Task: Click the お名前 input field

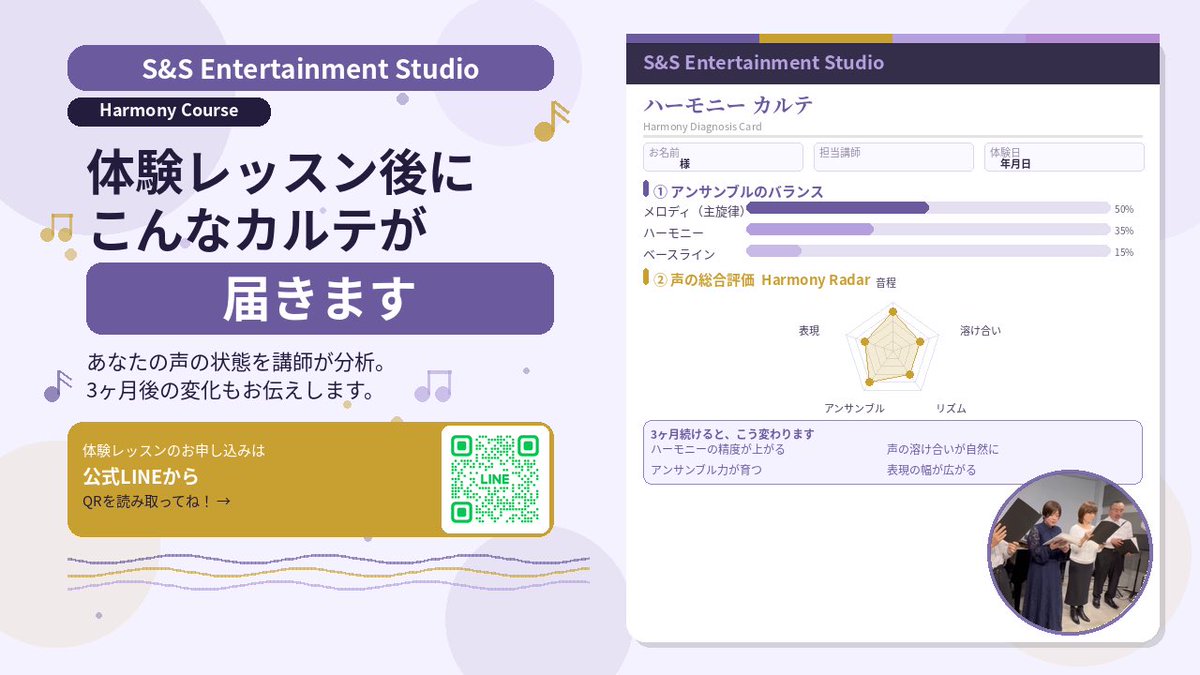Action: (723, 157)
